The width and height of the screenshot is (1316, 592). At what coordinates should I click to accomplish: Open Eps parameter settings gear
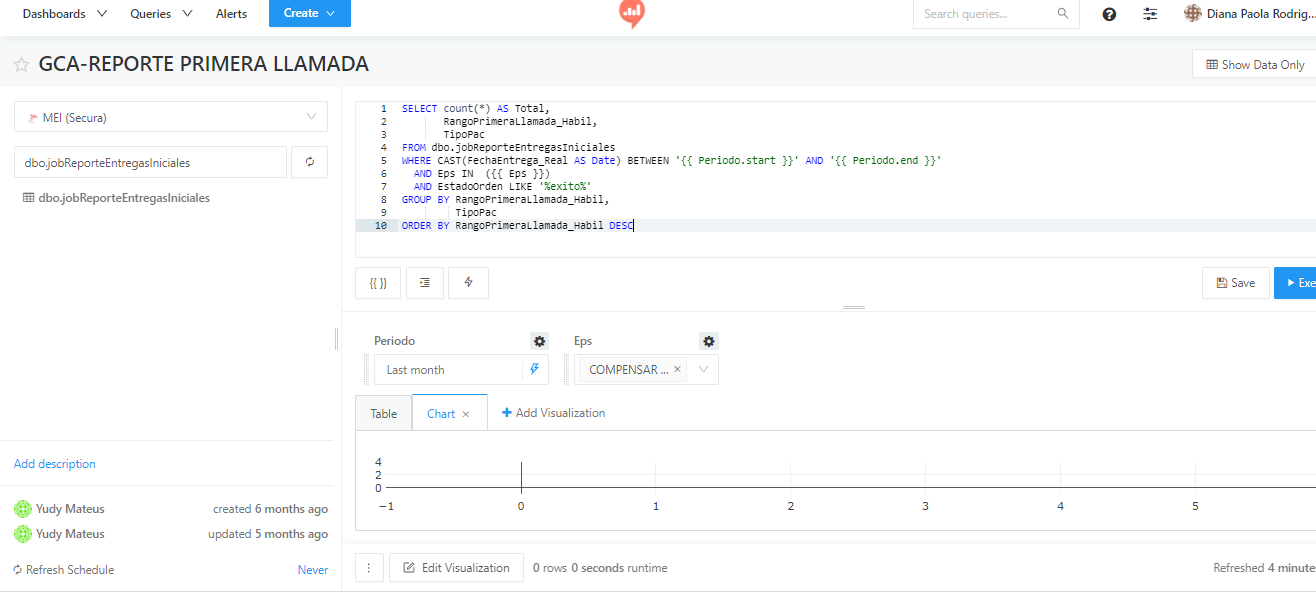709,341
